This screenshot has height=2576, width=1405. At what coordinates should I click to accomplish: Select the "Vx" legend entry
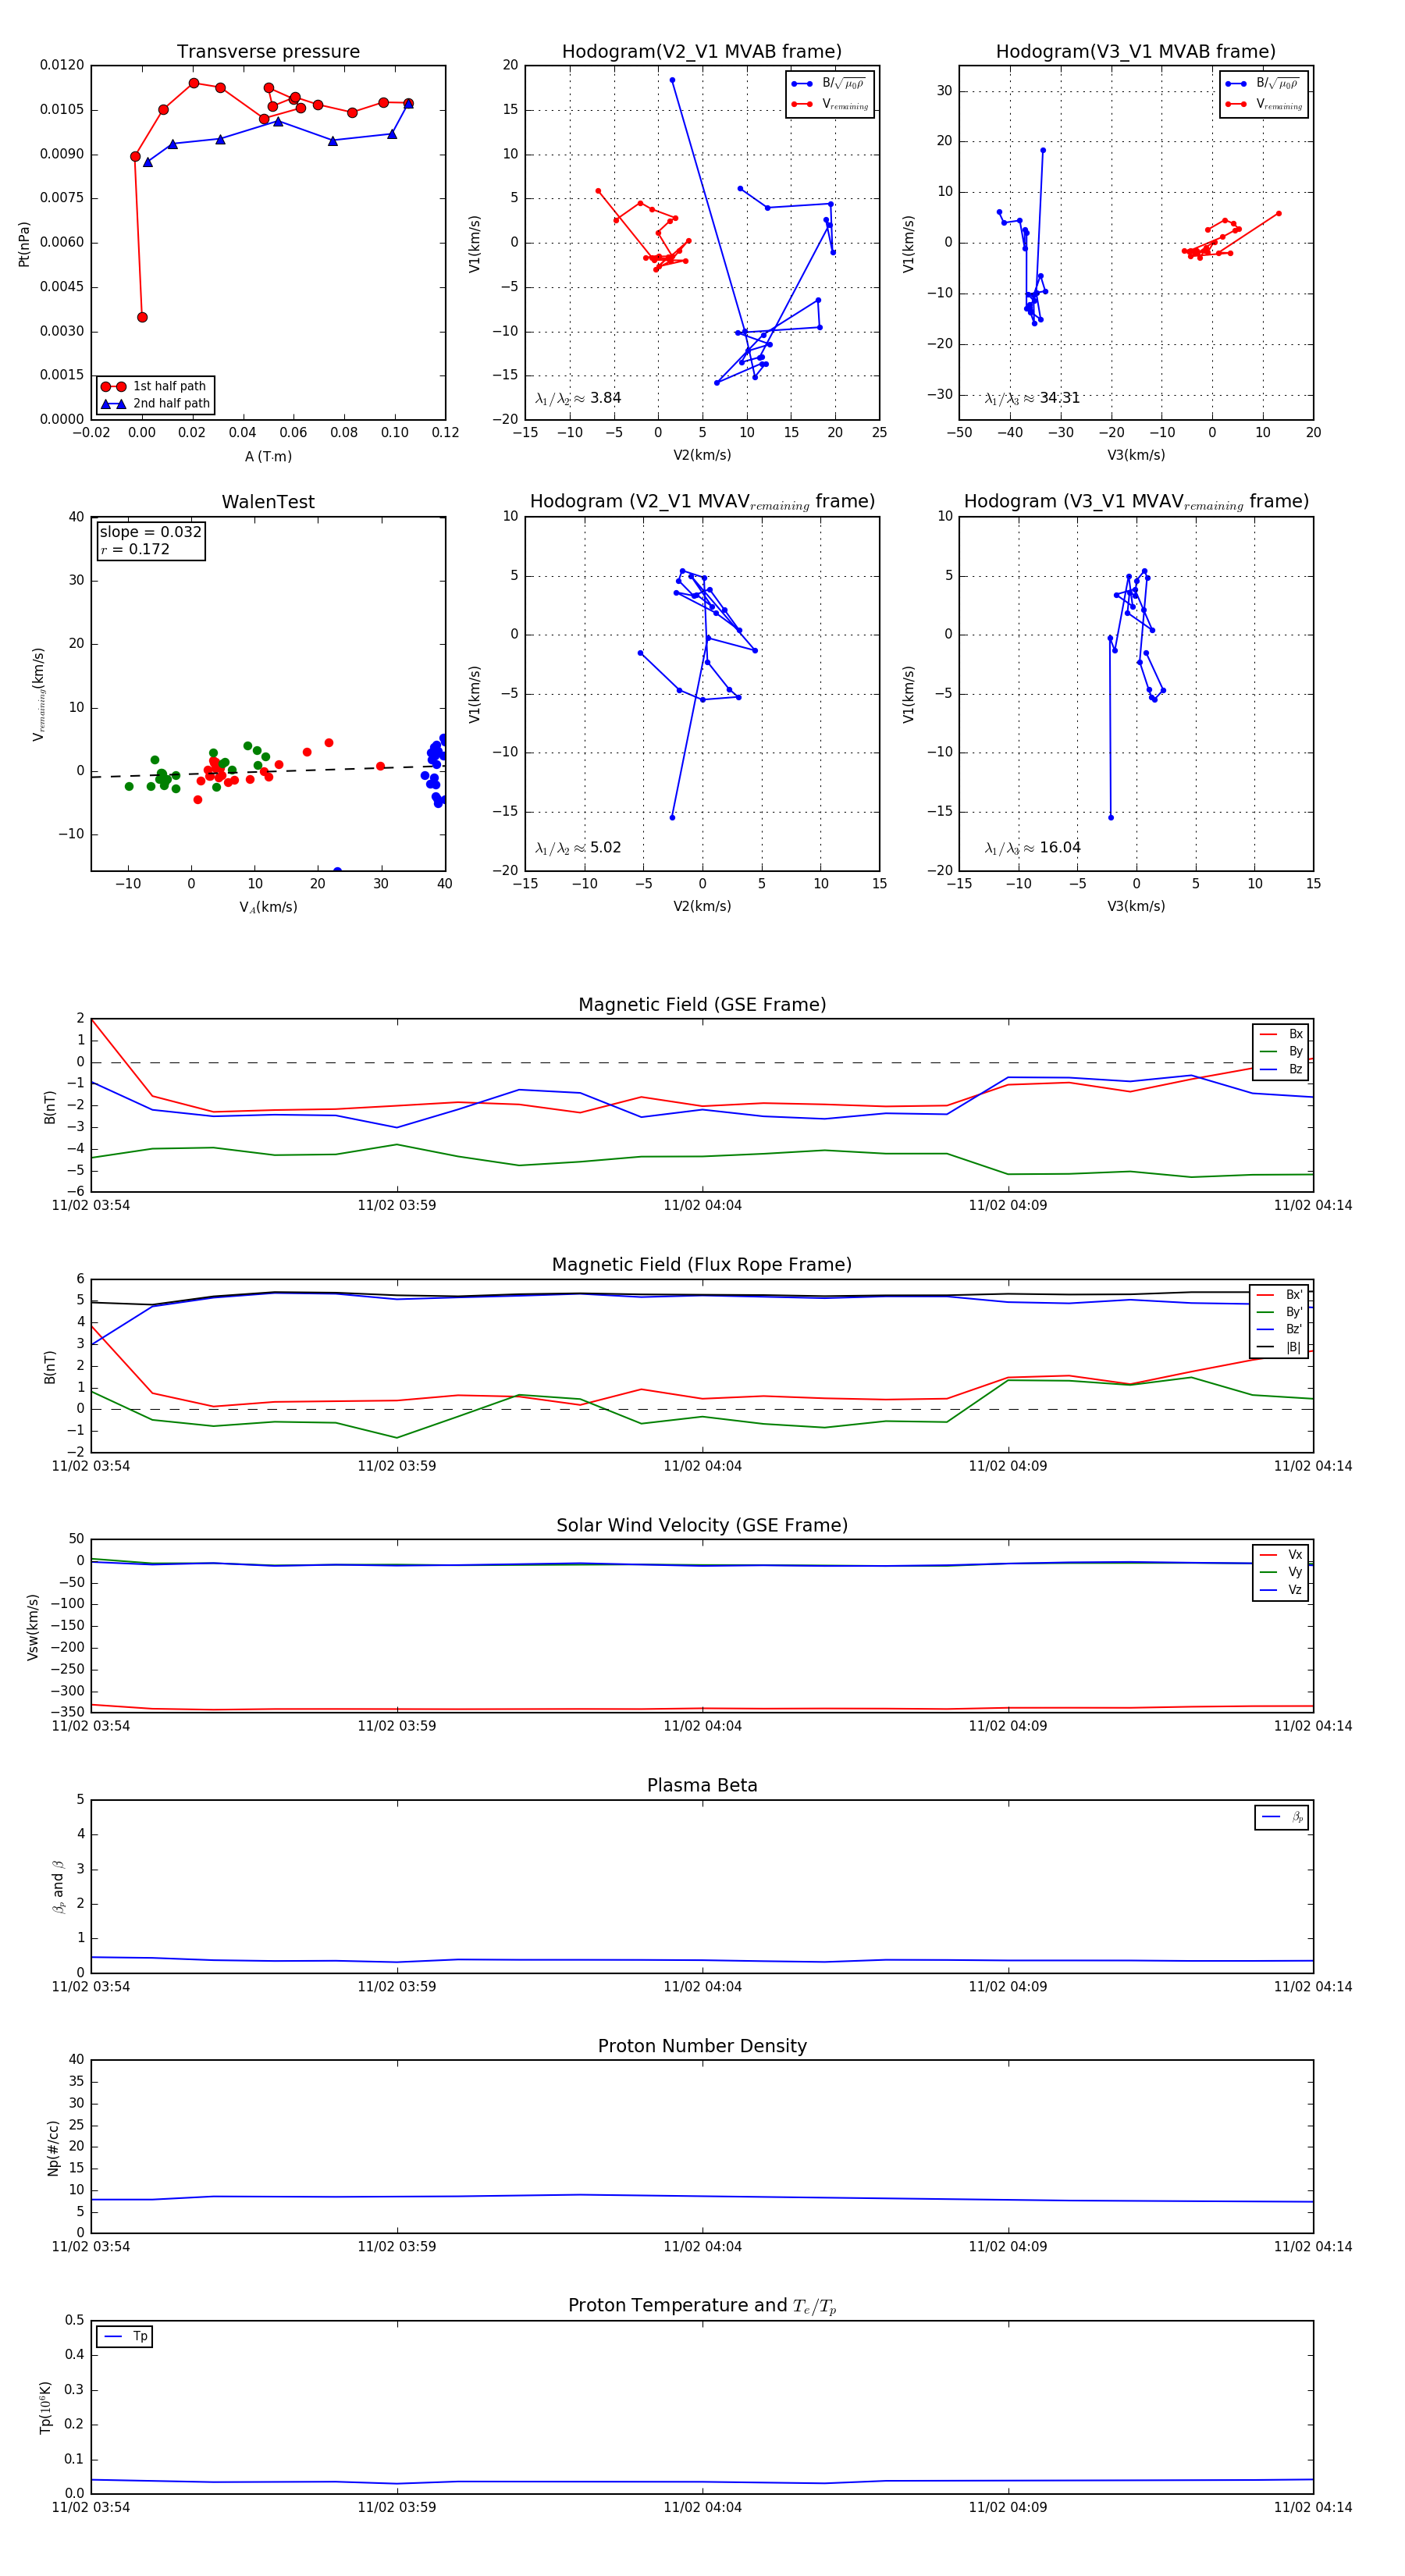(x=1281, y=1555)
